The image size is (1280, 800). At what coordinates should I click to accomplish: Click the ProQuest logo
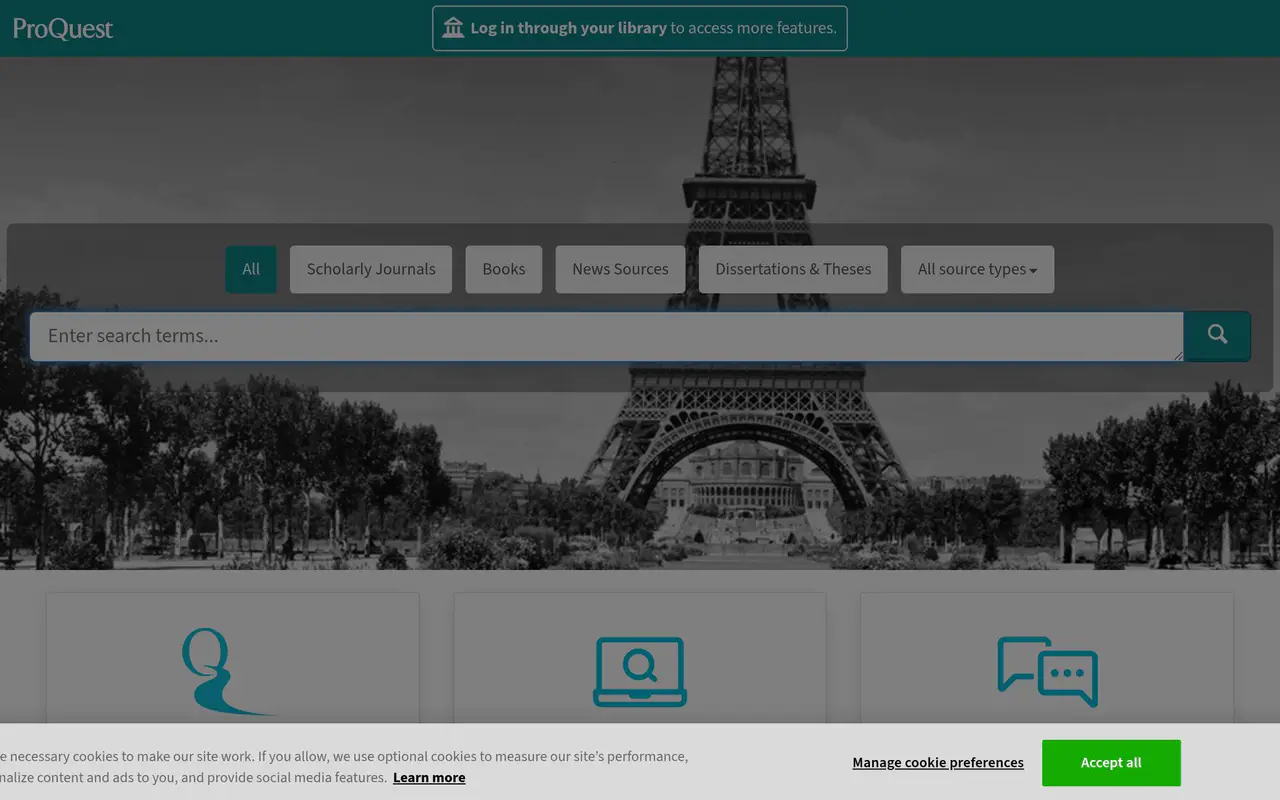tap(63, 28)
